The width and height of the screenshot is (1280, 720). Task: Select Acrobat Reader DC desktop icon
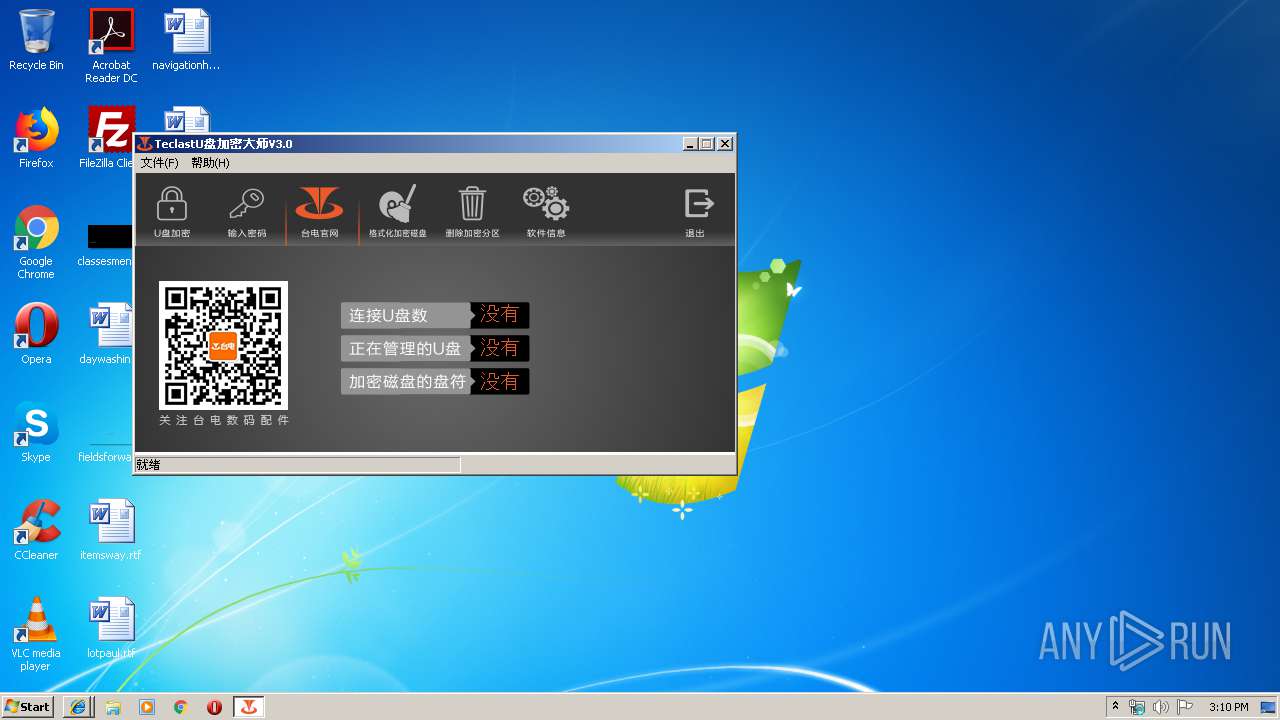(x=111, y=46)
